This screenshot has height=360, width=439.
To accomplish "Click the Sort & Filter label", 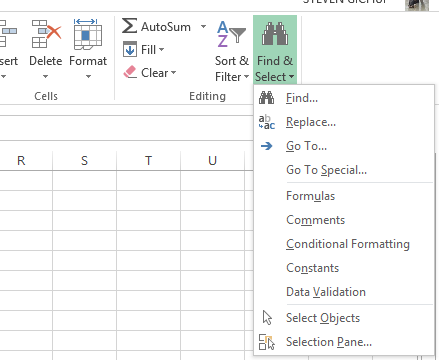I will [x=232, y=69].
